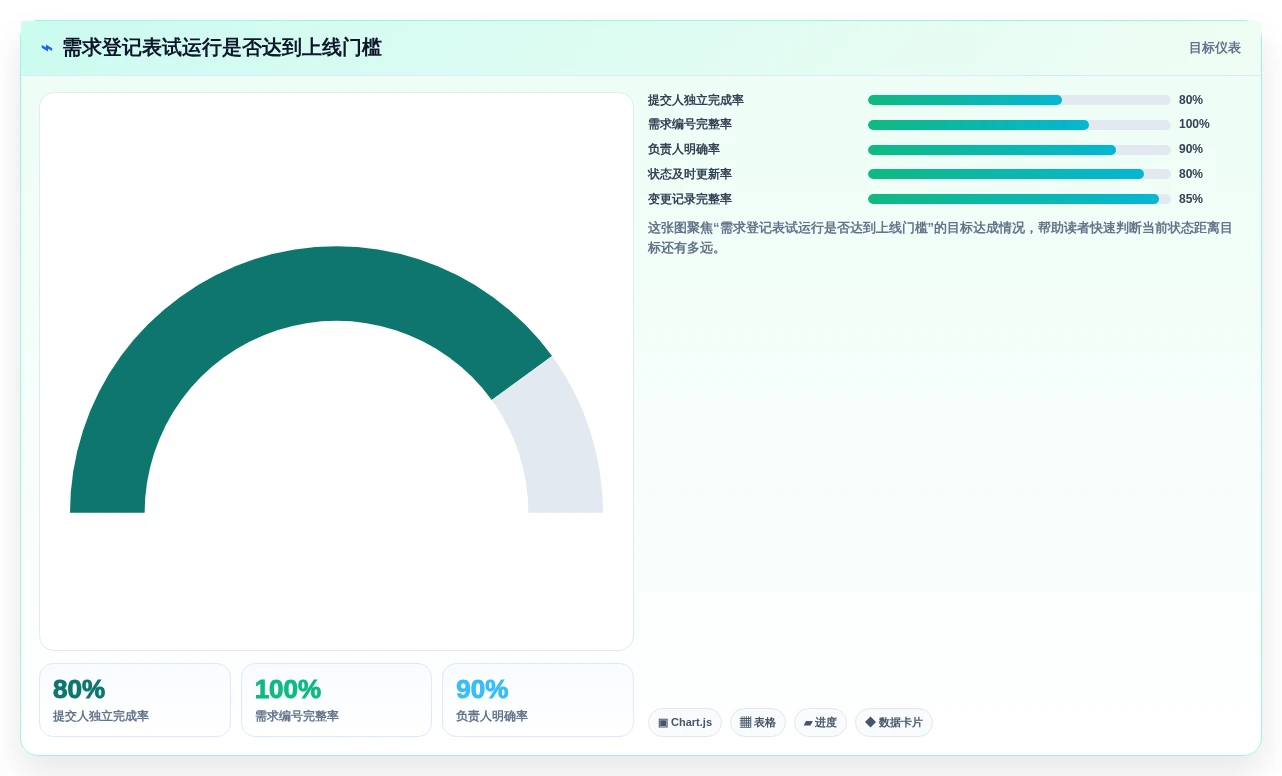Click the dashboard title 需求登记表试运行是否达到上线门槛
This screenshot has height=776, width=1282.
[x=222, y=48]
